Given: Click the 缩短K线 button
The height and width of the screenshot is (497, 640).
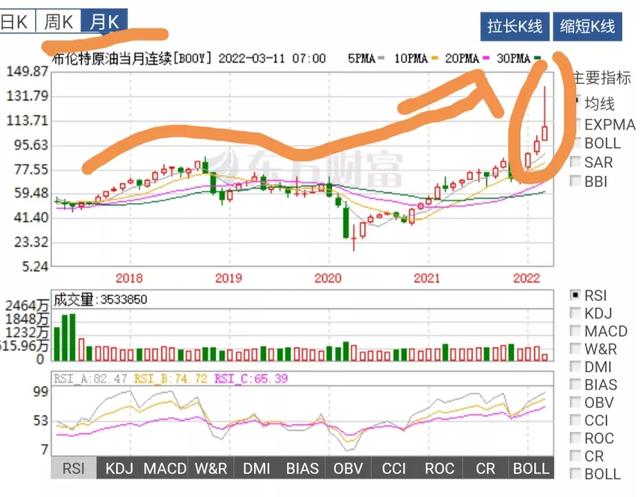Looking at the screenshot, I should click(x=587, y=26).
